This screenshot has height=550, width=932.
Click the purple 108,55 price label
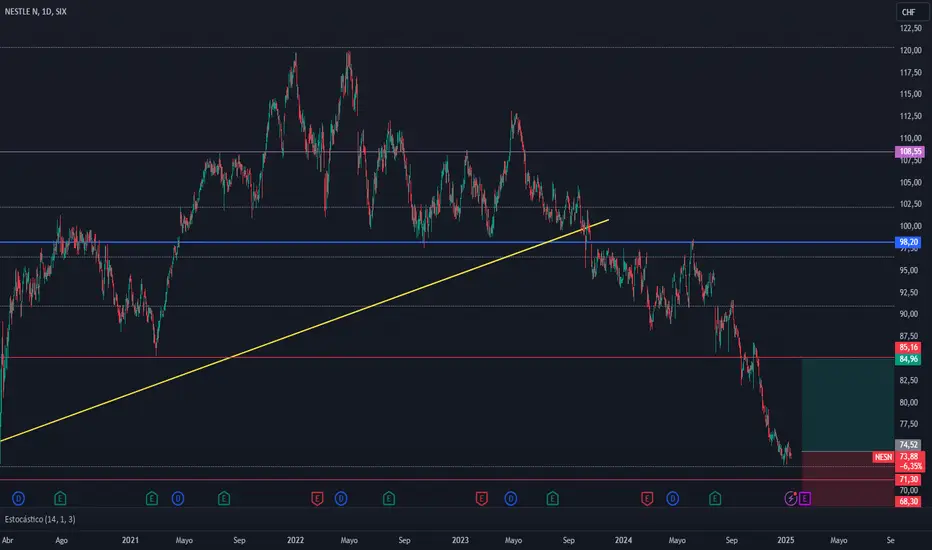tap(909, 152)
